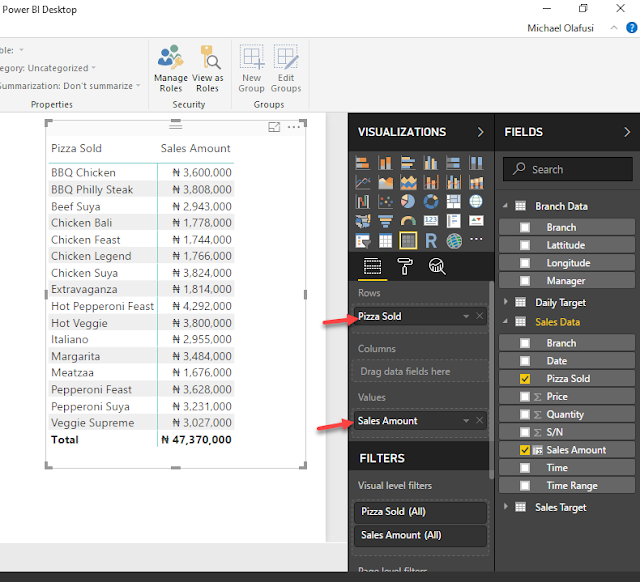The height and width of the screenshot is (582, 640).
Task: Click the Fields search box
Action: click(x=568, y=169)
